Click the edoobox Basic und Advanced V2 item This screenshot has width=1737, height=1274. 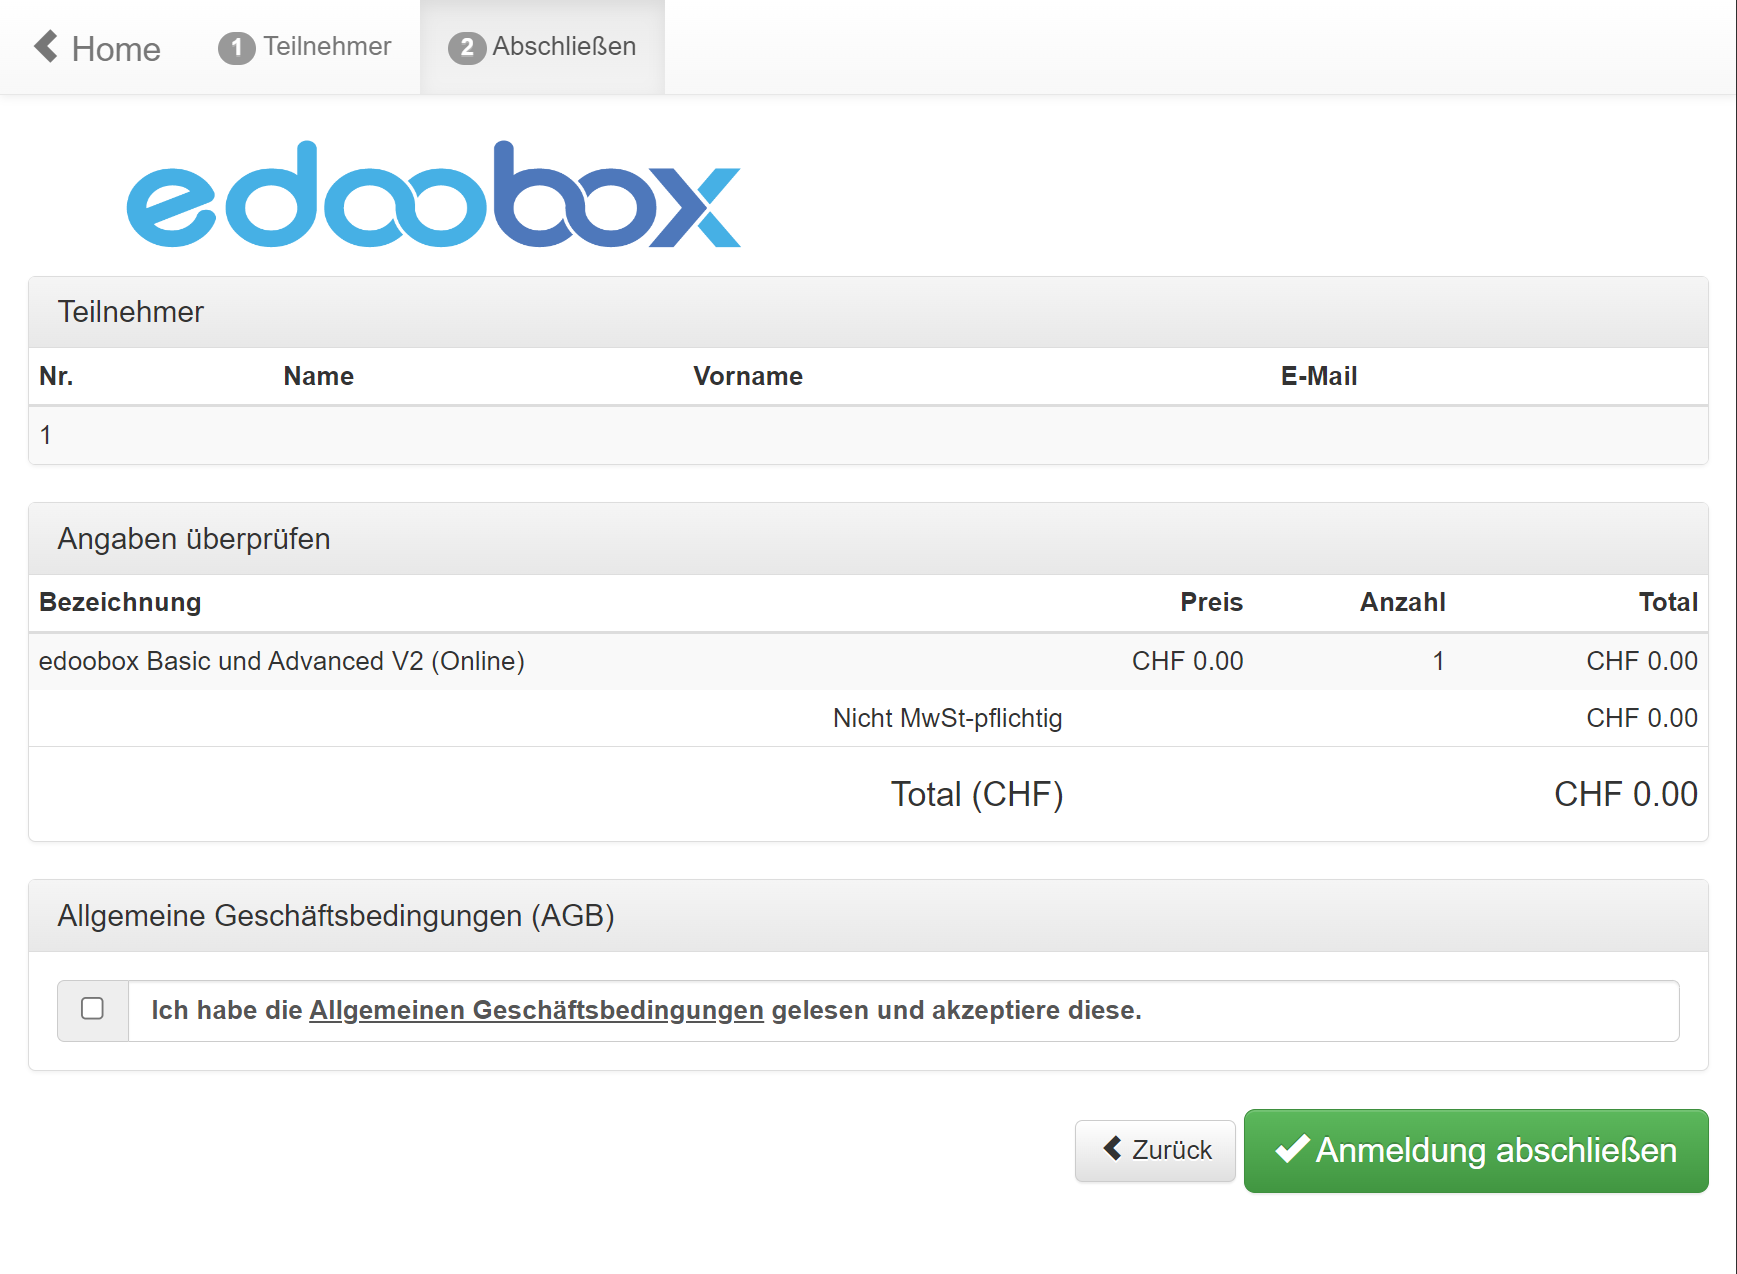[281, 661]
